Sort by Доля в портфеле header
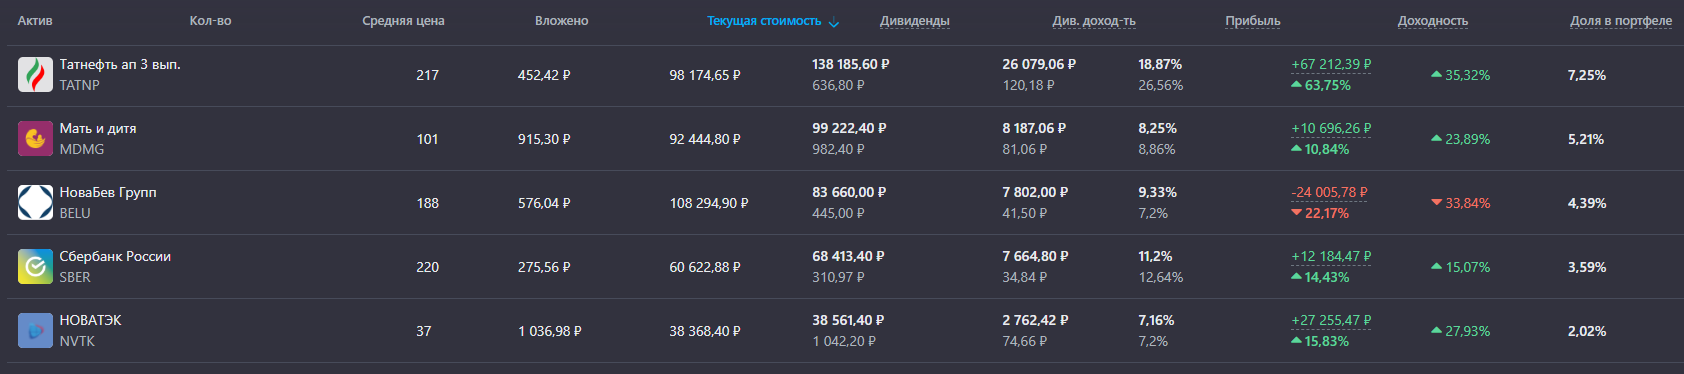 click(1621, 21)
